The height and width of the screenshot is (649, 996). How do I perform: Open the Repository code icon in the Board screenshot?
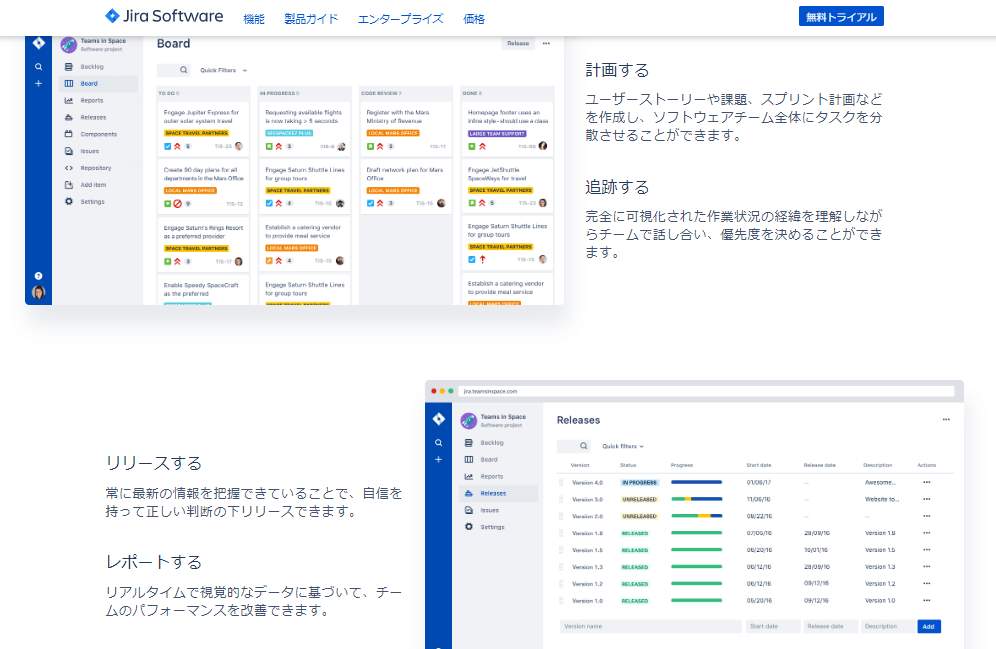click(69, 168)
